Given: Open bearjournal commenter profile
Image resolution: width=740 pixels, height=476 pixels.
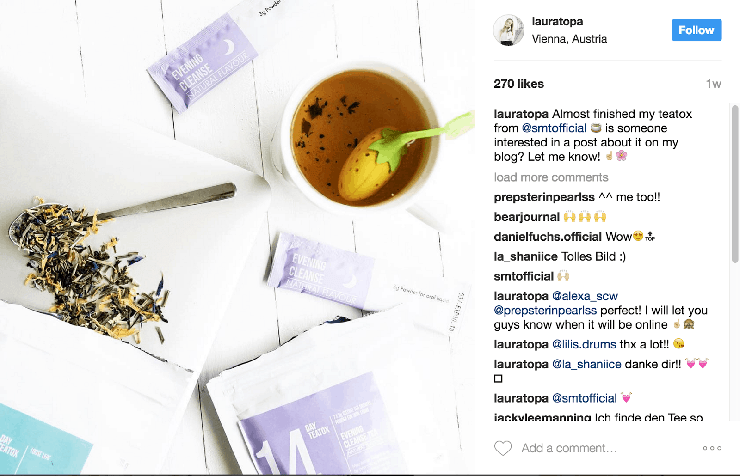Looking at the screenshot, I should pos(526,217).
